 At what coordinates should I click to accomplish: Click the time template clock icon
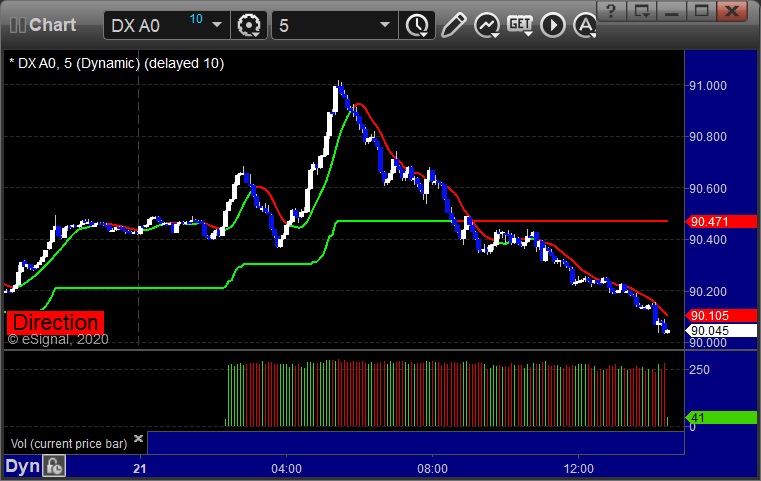(x=415, y=24)
